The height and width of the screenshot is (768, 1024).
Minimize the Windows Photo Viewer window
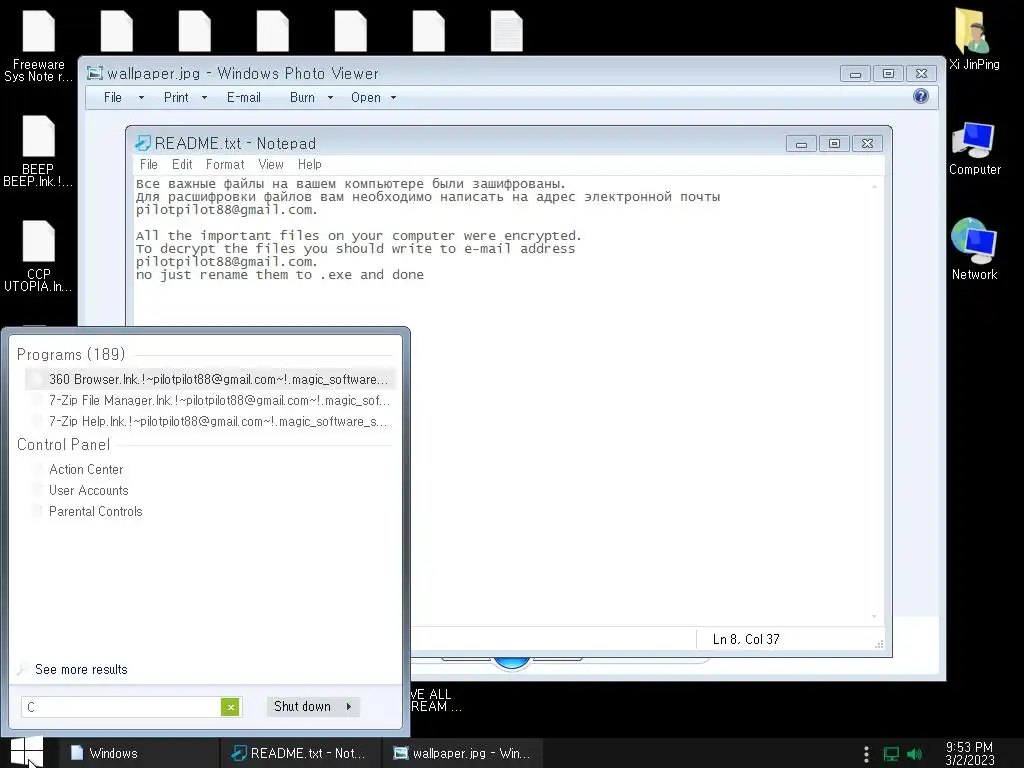(855, 74)
